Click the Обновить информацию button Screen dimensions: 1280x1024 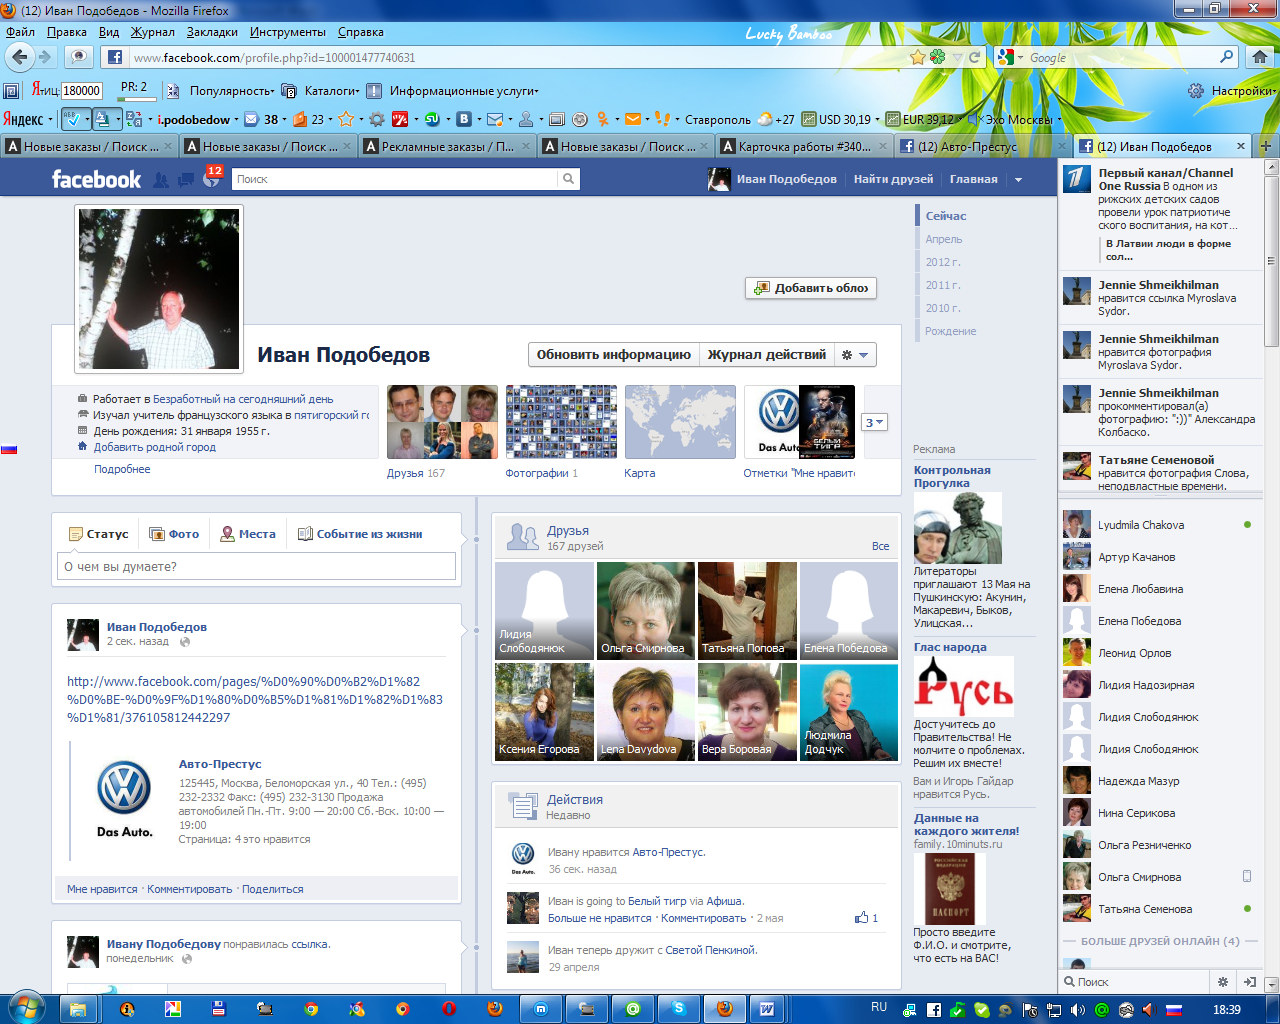[x=613, y=355]
